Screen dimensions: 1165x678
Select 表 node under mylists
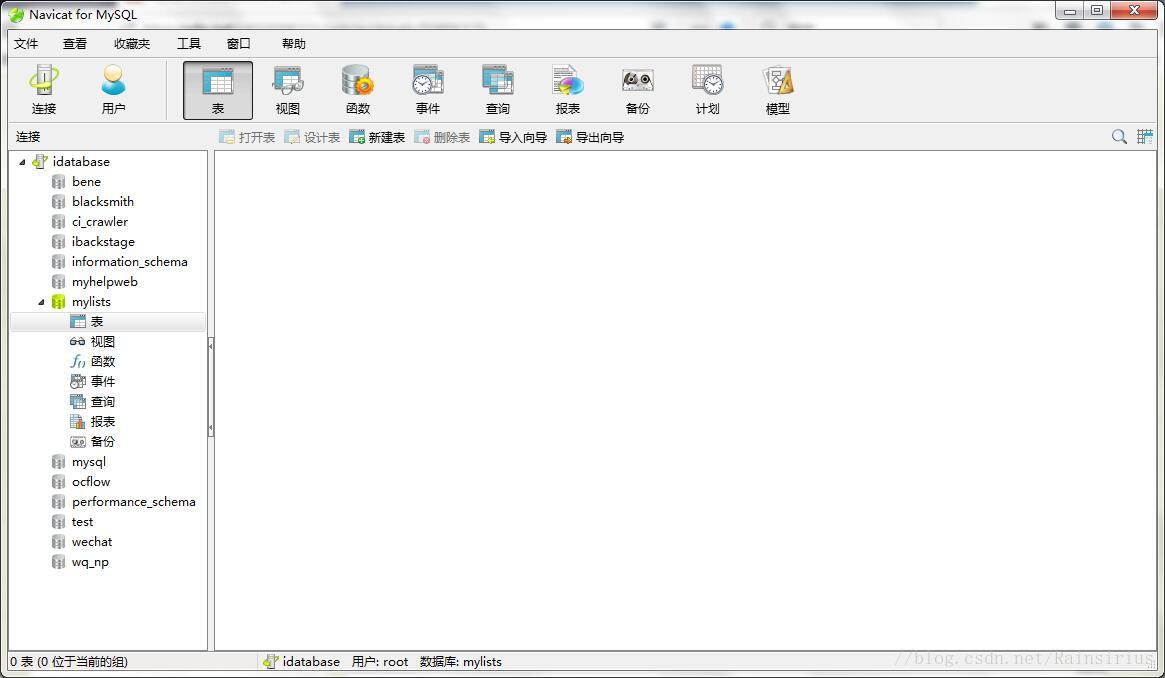tap(108, 322)
